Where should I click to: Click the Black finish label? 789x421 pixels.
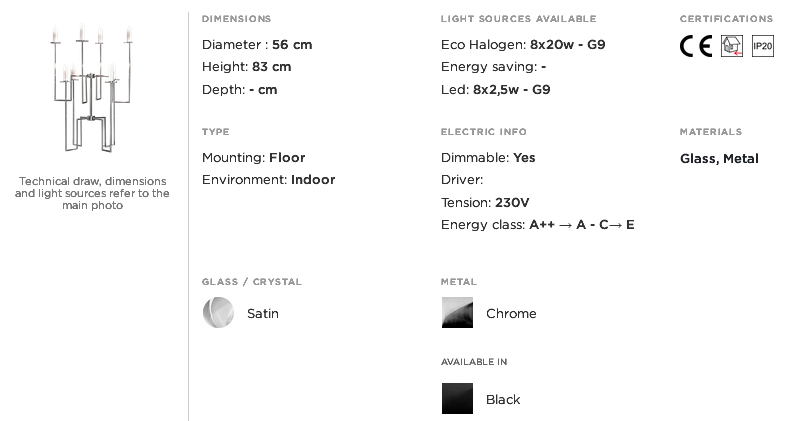[503, 399]
